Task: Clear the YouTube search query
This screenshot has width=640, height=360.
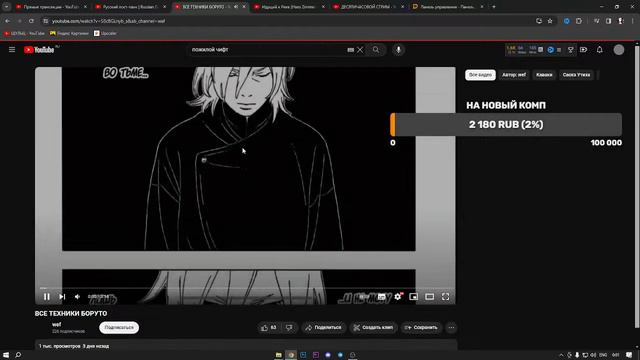Action: click(x=360, y=50)
